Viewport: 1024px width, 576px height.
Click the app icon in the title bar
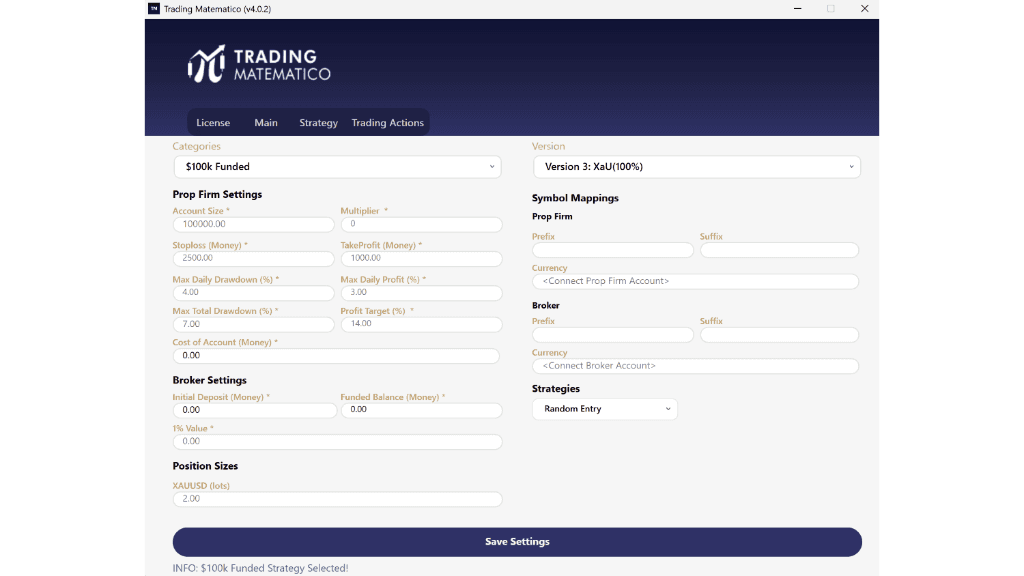(x=153, y=9)
